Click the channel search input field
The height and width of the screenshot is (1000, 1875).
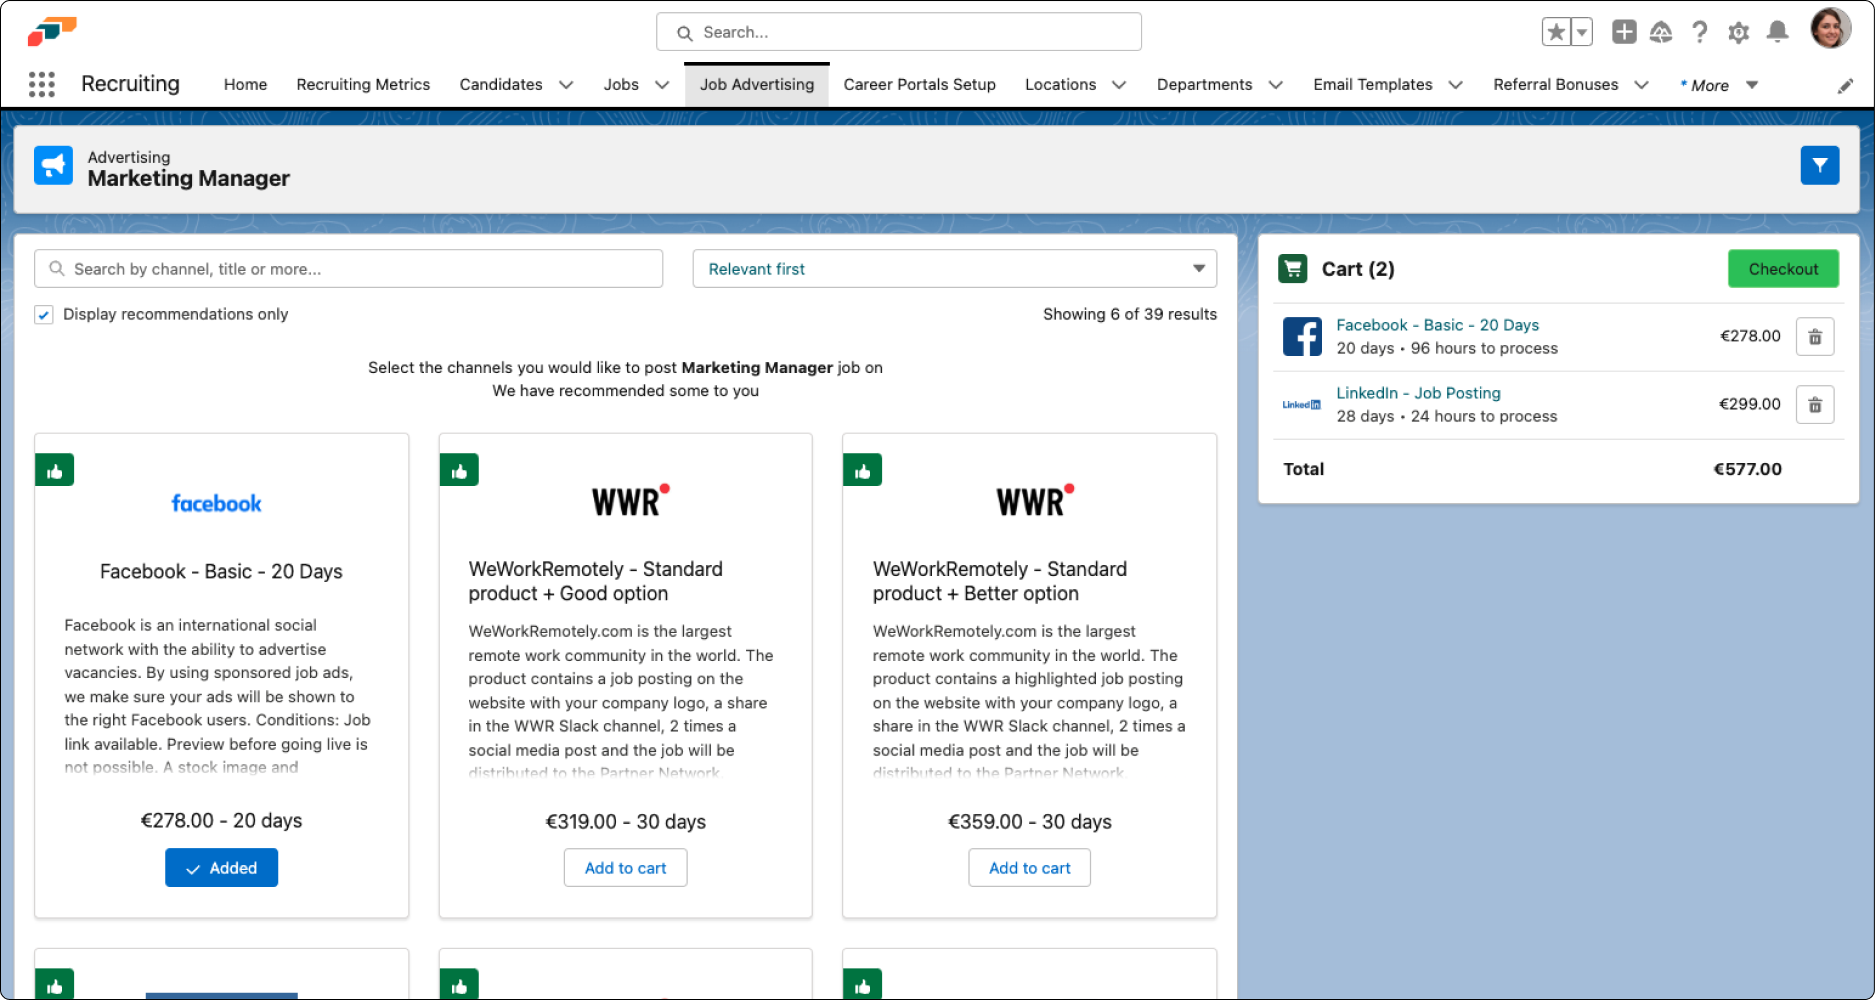tap(348, 268)
